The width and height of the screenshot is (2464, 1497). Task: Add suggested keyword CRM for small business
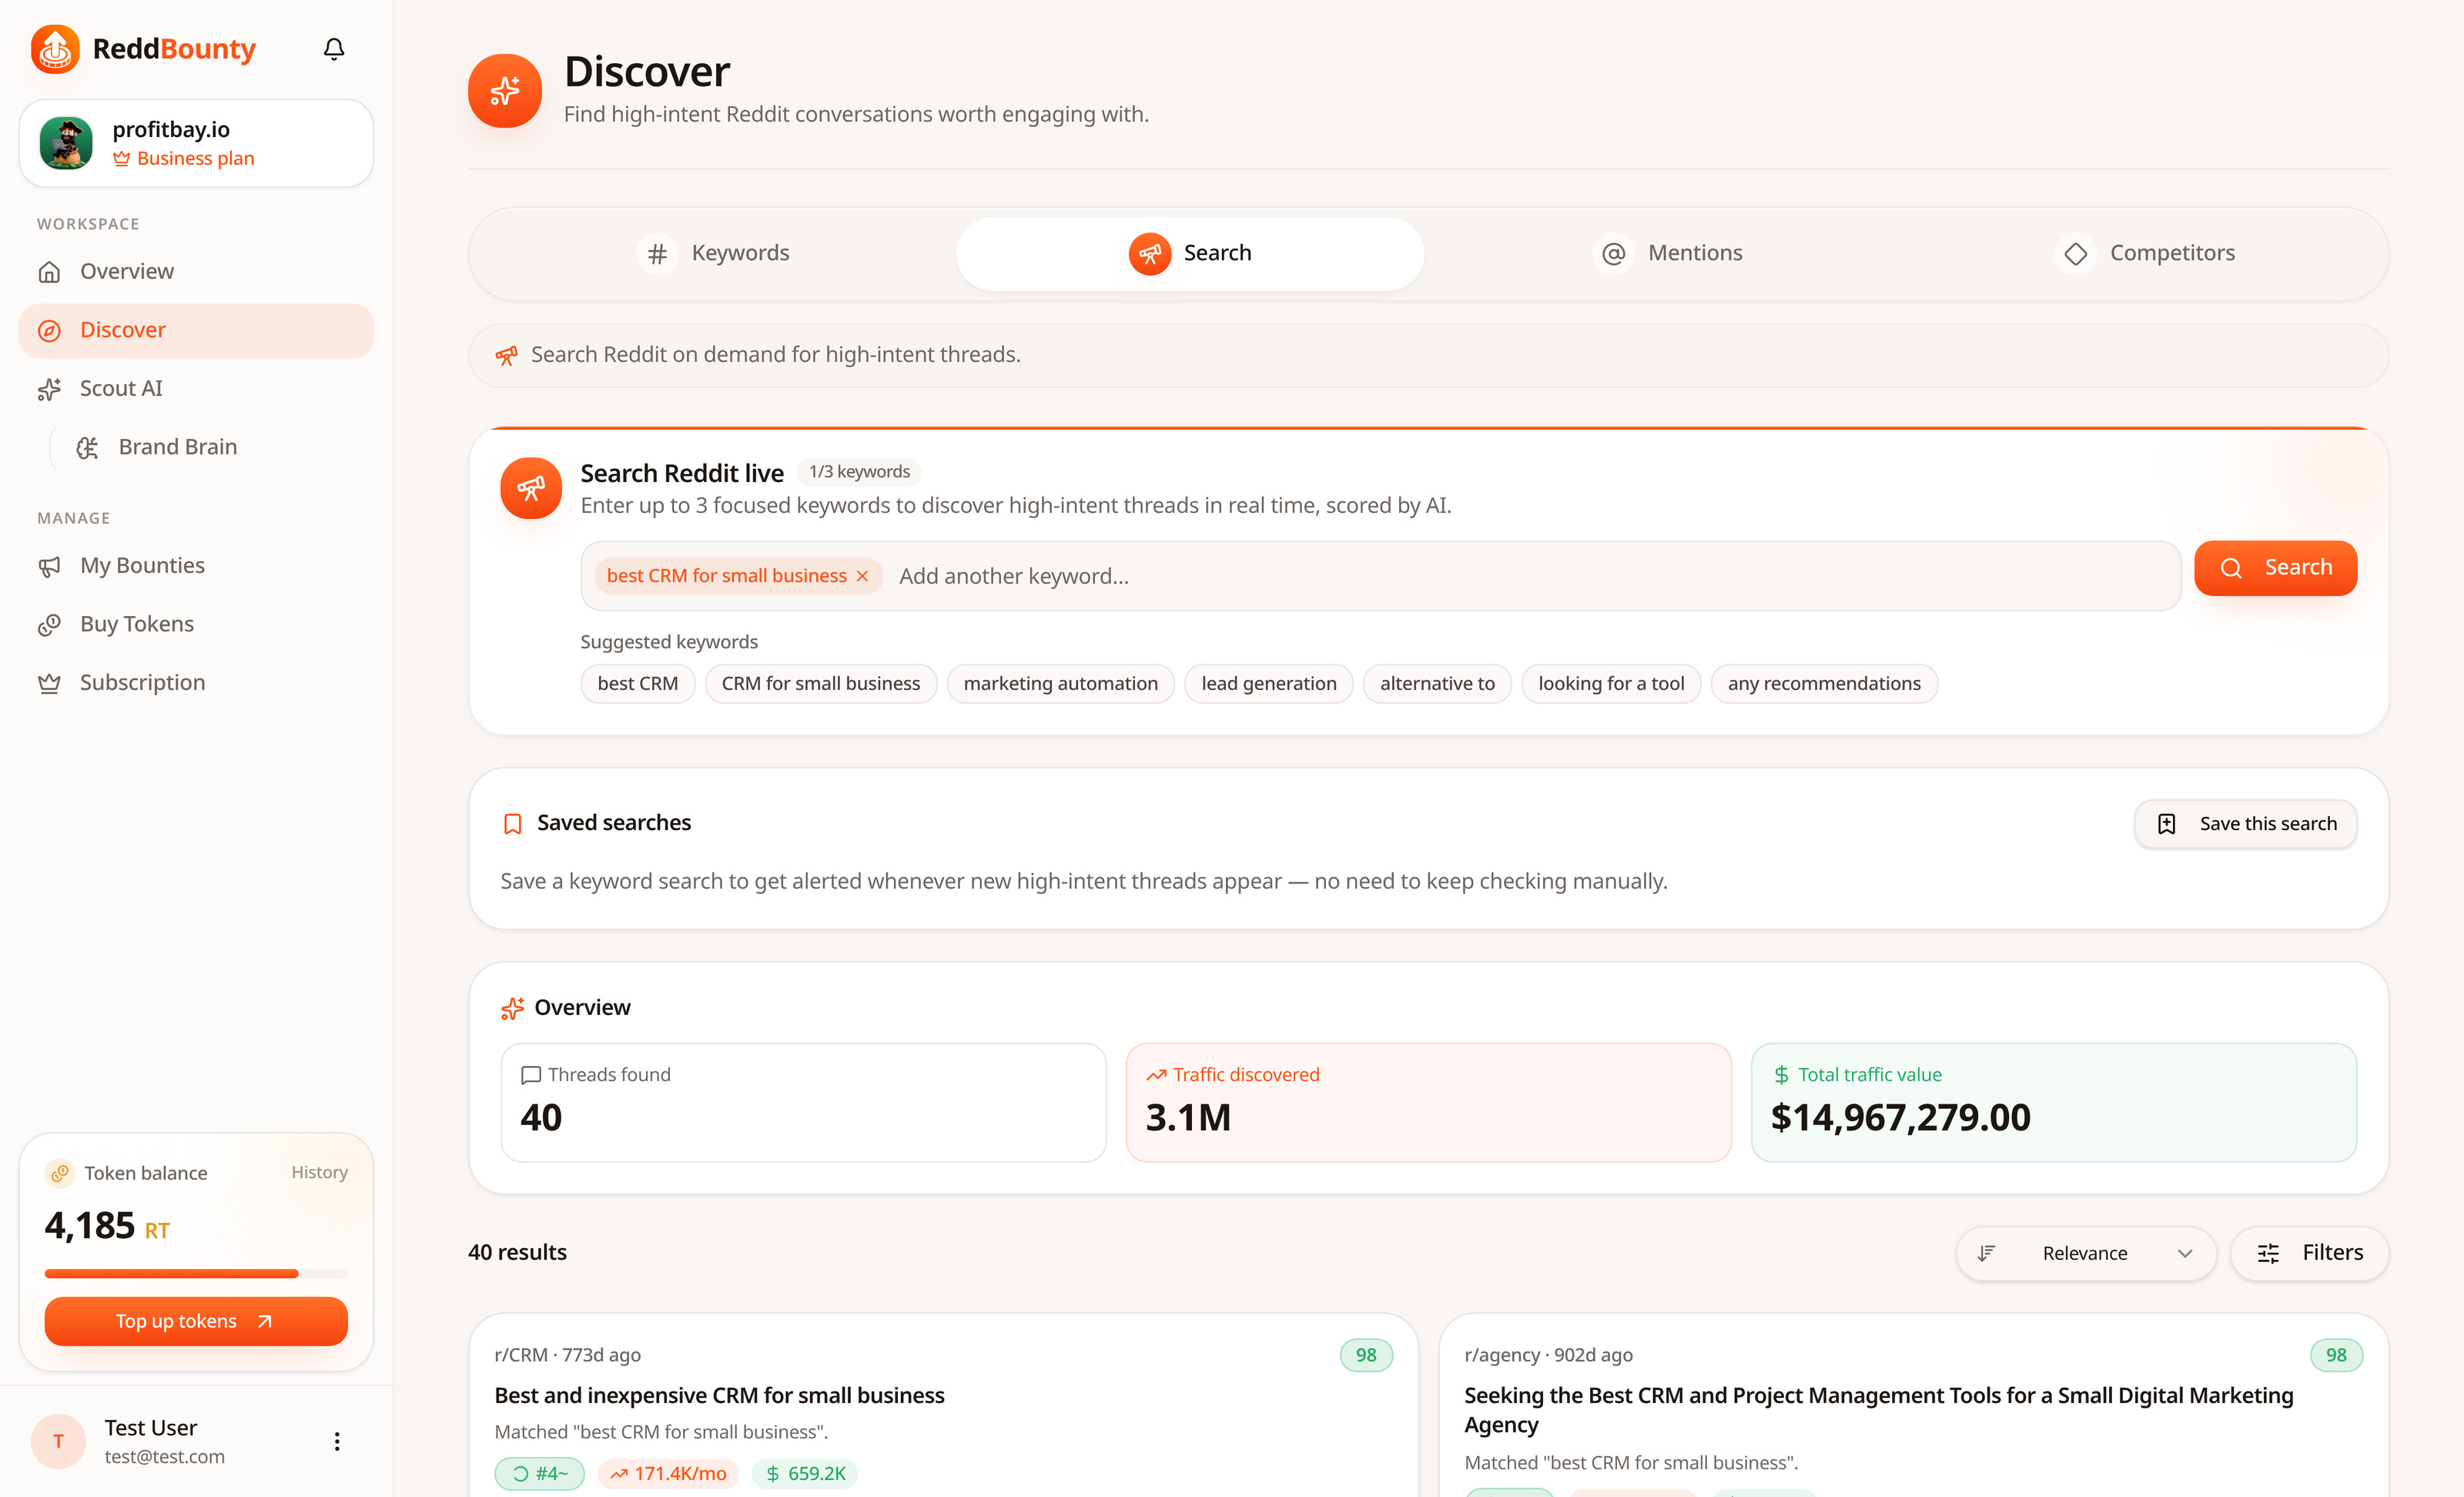pyautogui.click(x=821, y=684)
